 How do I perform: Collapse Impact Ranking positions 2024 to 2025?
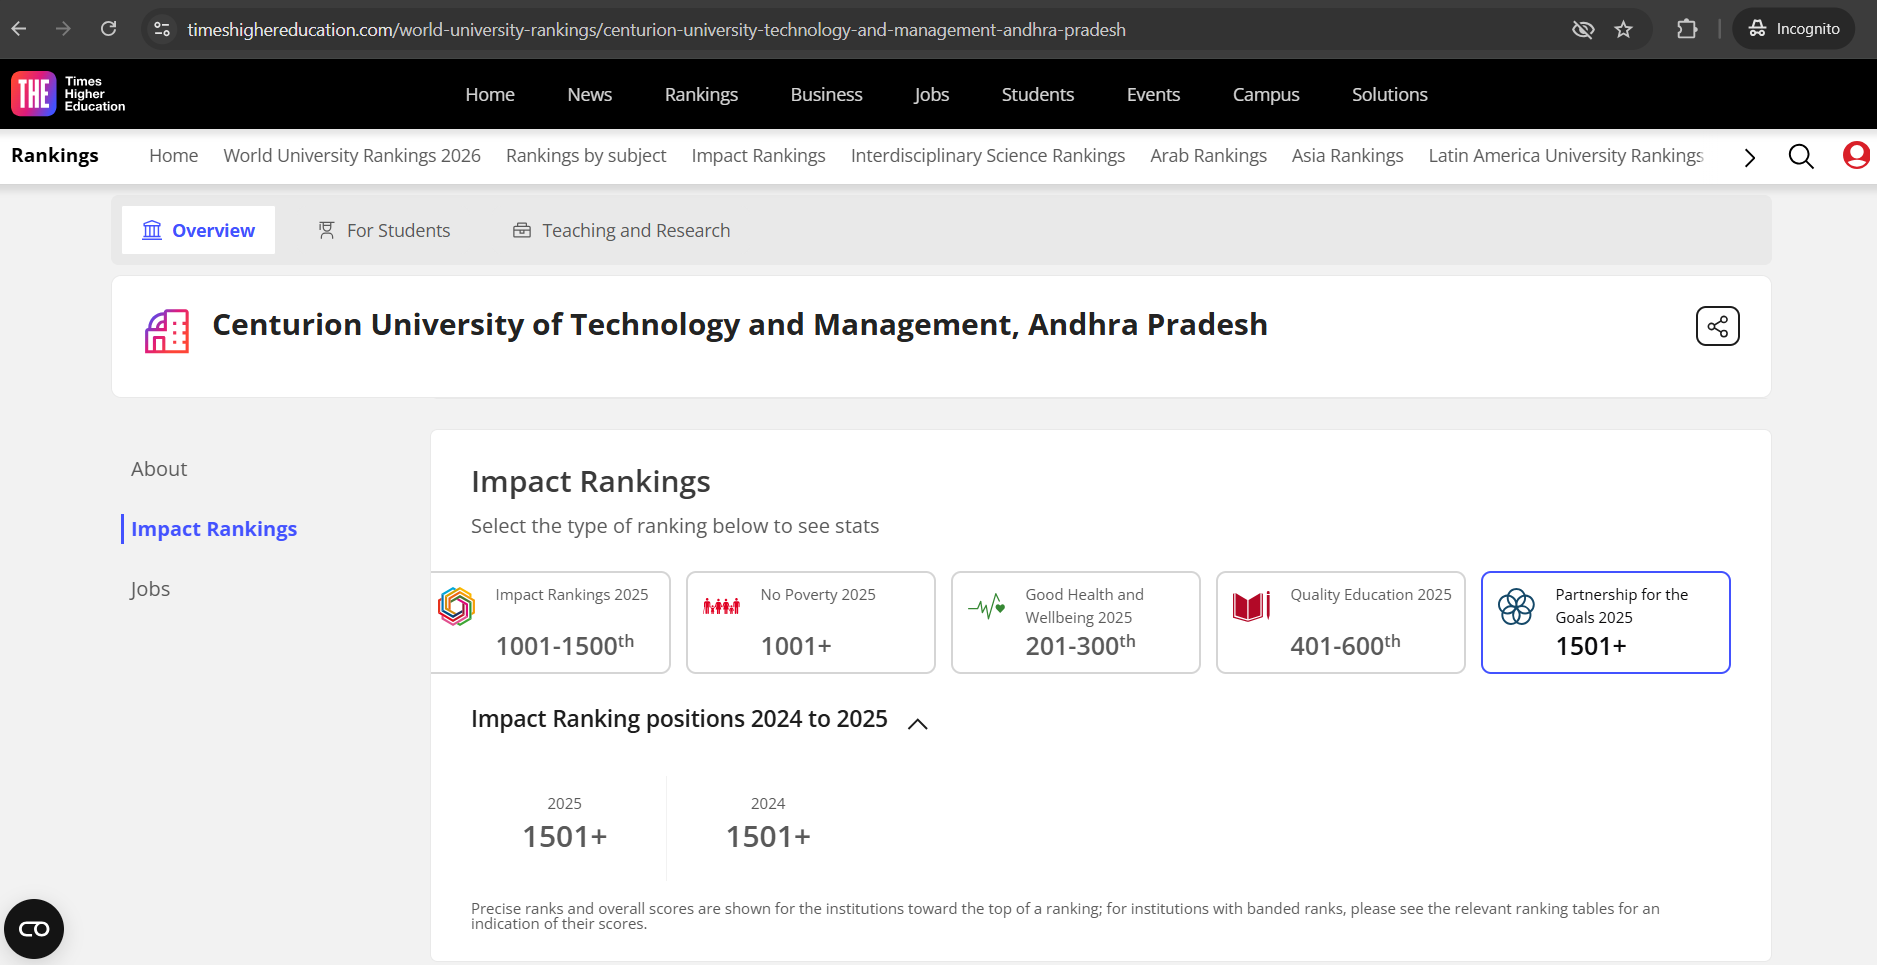(917, 723)
